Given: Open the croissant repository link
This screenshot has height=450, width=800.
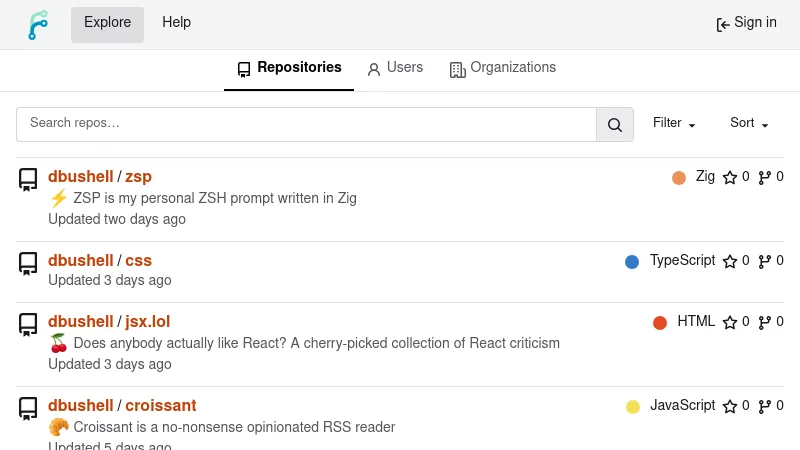Looking at the screenshot, I should click(x=160, y=406).
